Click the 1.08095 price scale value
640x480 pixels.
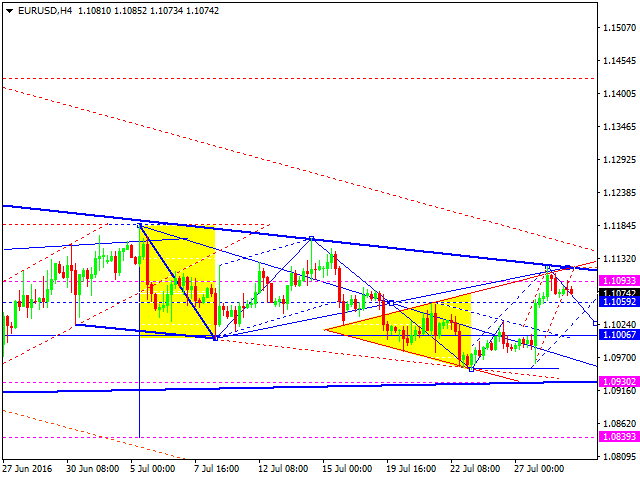click(620, 456)
